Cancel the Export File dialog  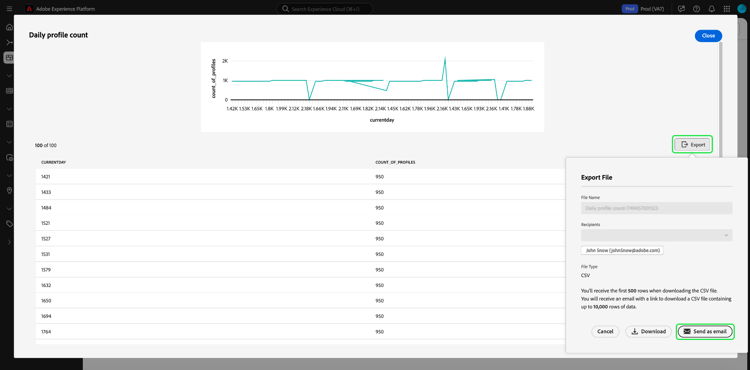click(605, 331)
